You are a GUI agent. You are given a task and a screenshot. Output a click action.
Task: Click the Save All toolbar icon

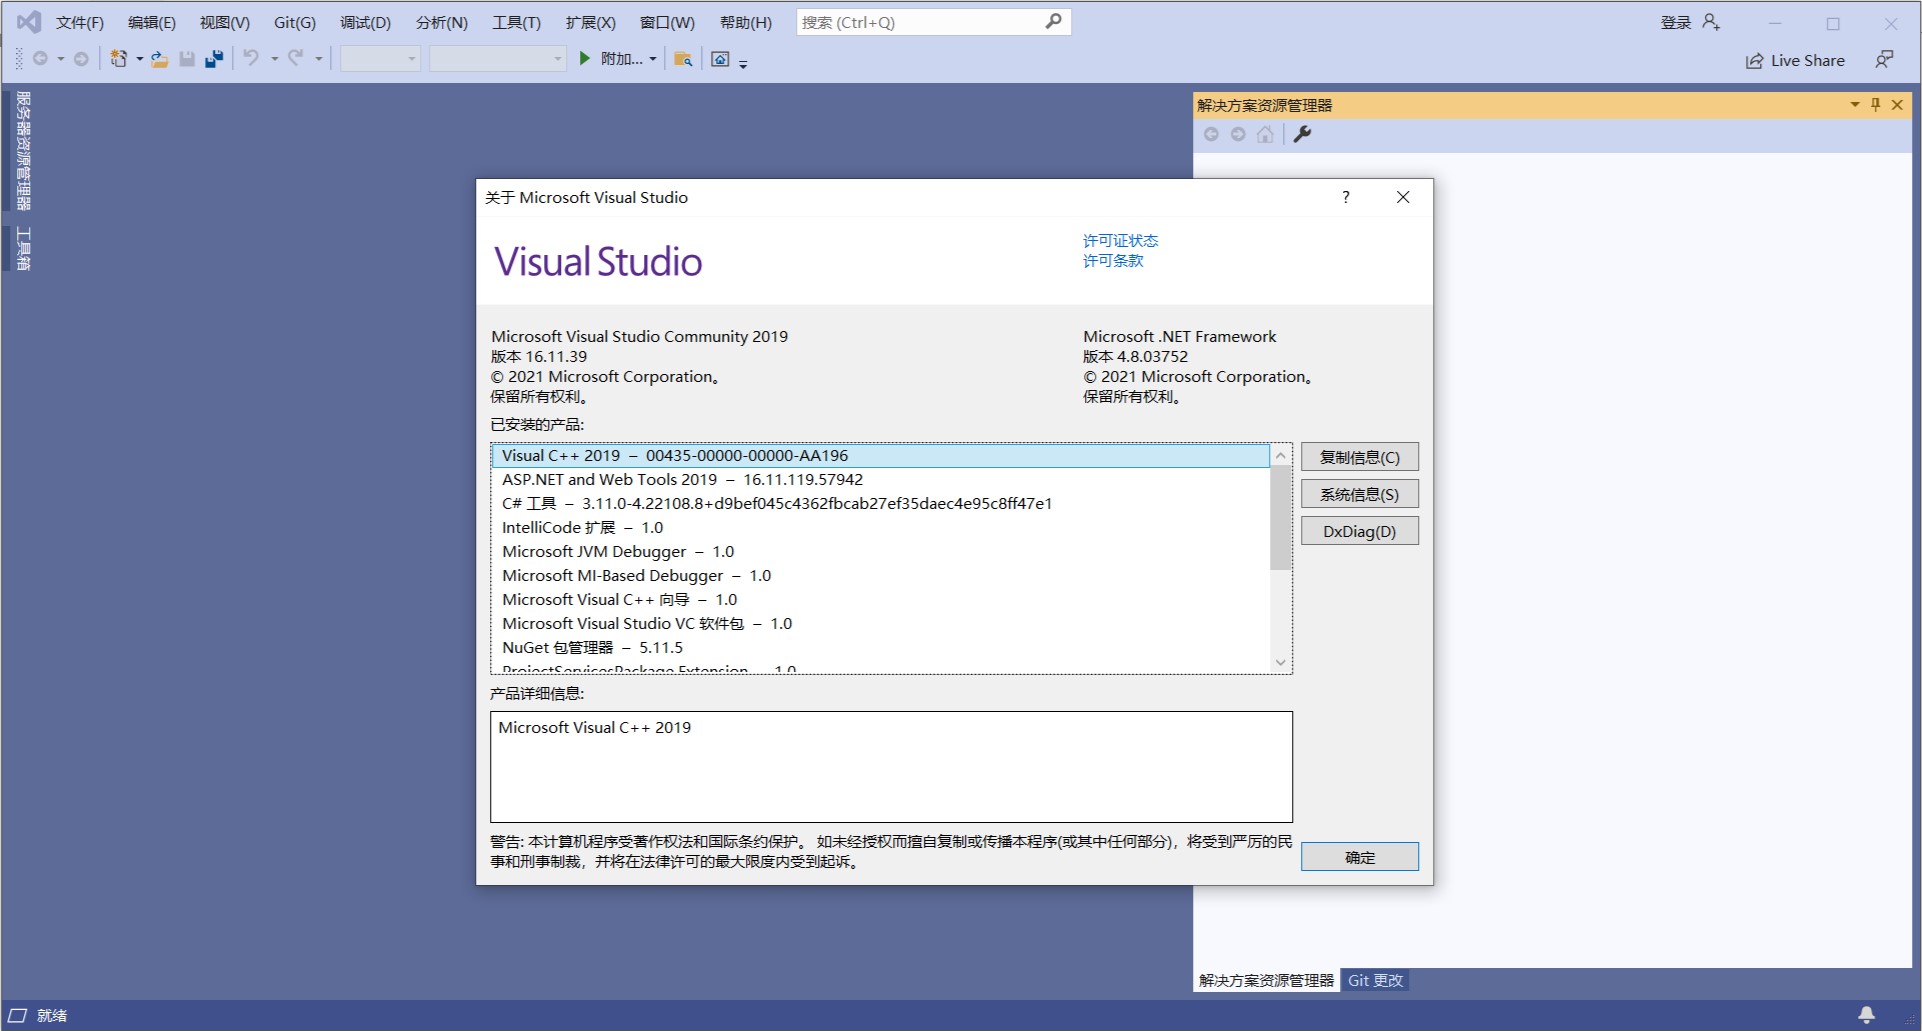coord(214,59)
